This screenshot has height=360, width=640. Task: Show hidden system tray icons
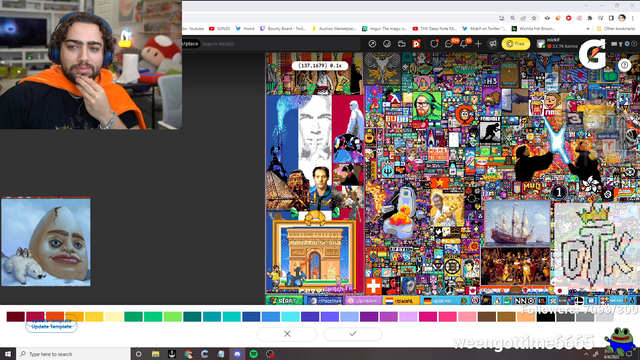coord(586,354)
